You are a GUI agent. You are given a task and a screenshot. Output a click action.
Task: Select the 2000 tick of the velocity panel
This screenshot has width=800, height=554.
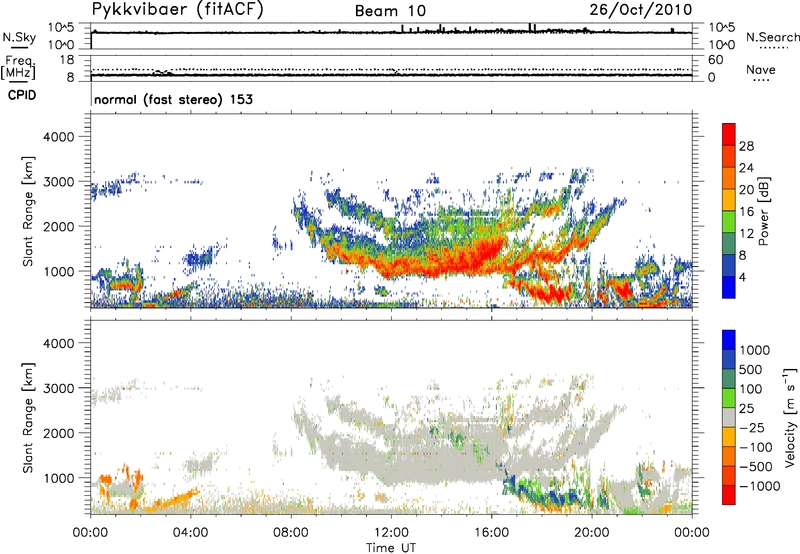pos(58,433)
